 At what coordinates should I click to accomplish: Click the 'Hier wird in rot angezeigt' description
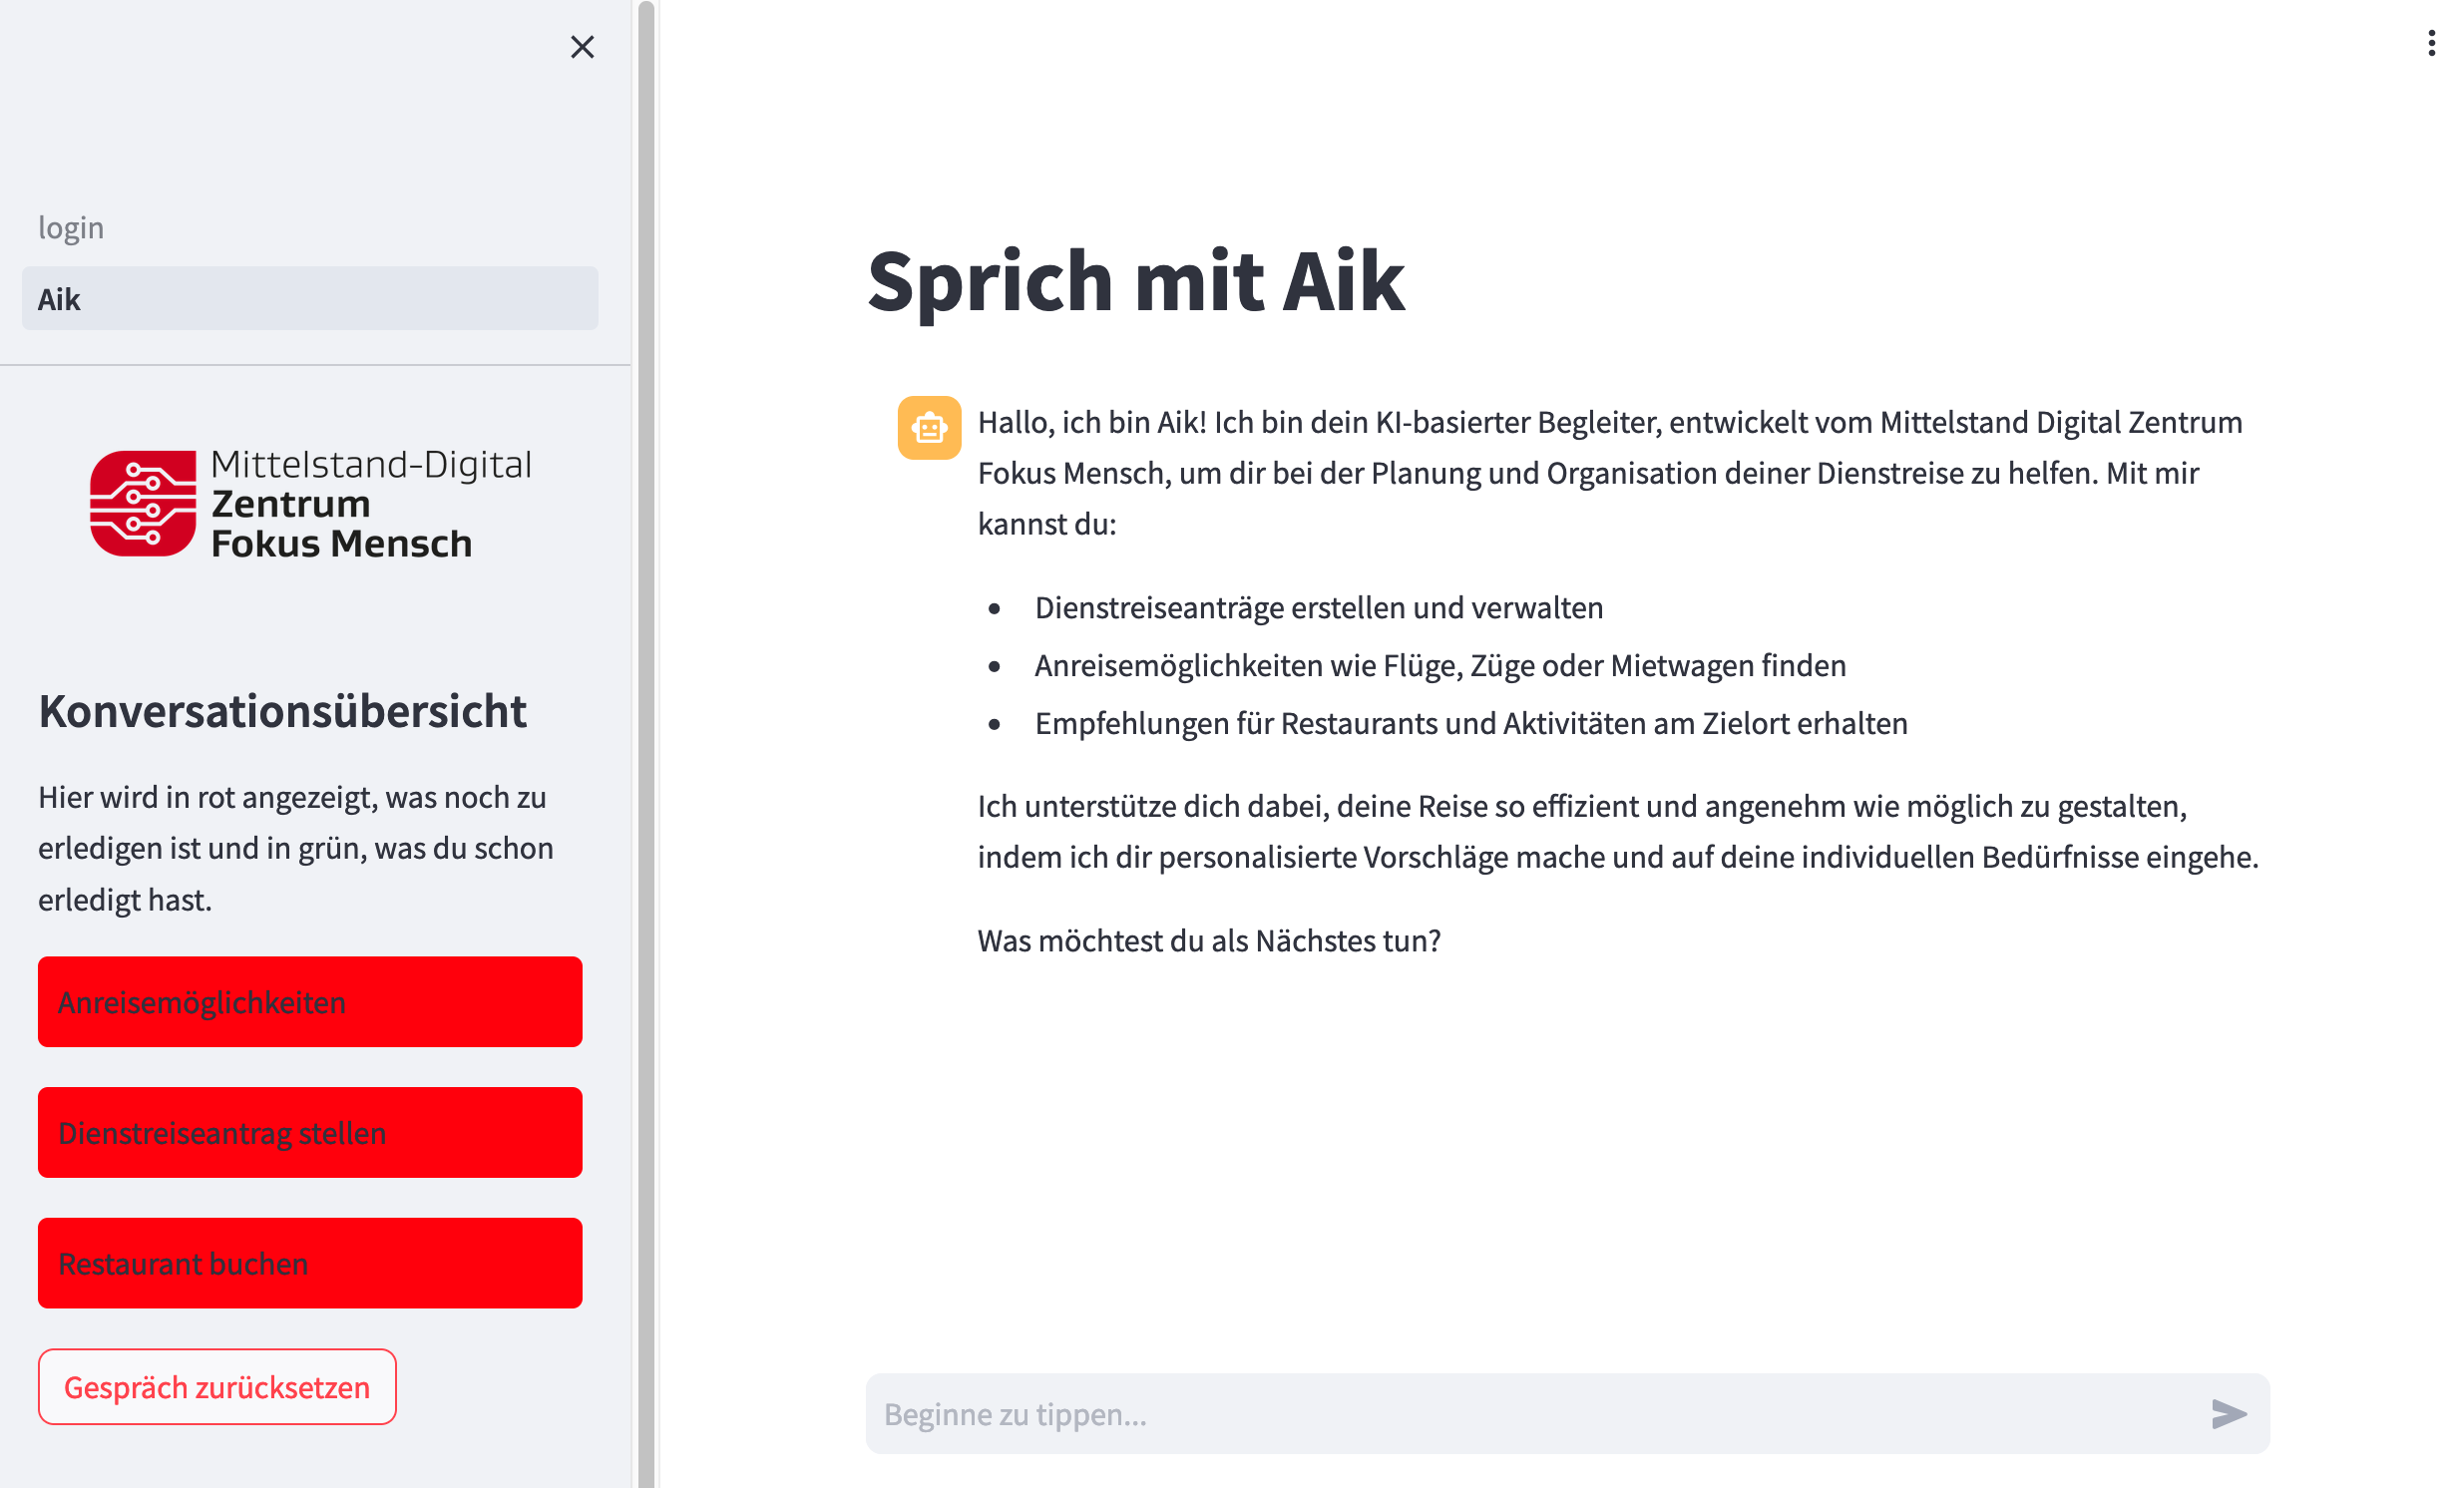point(296,848)
